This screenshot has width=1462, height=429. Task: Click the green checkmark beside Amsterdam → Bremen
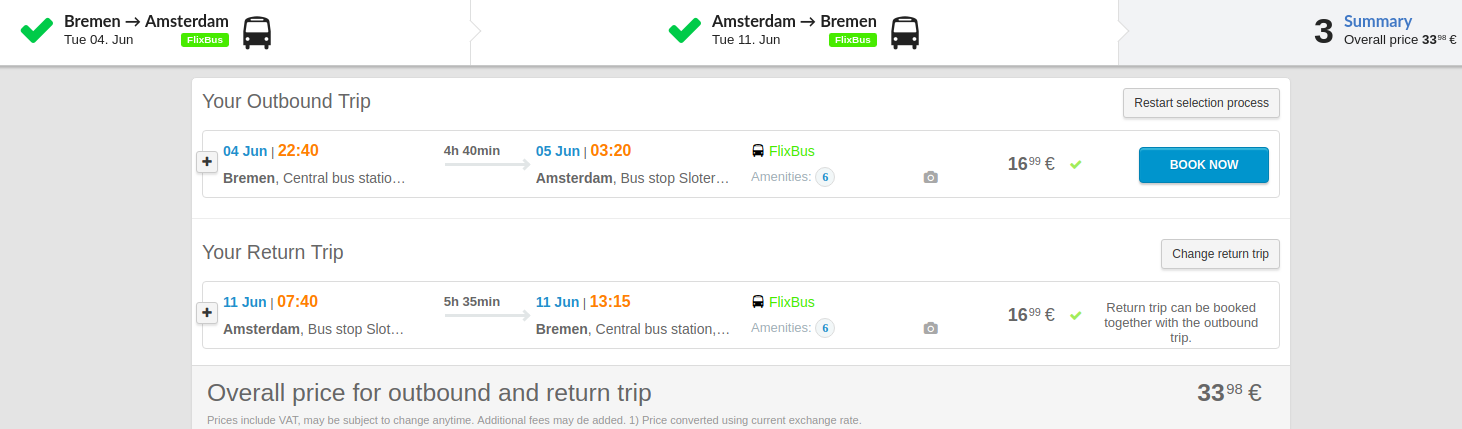pyautogui.click(x=685, y=30)
